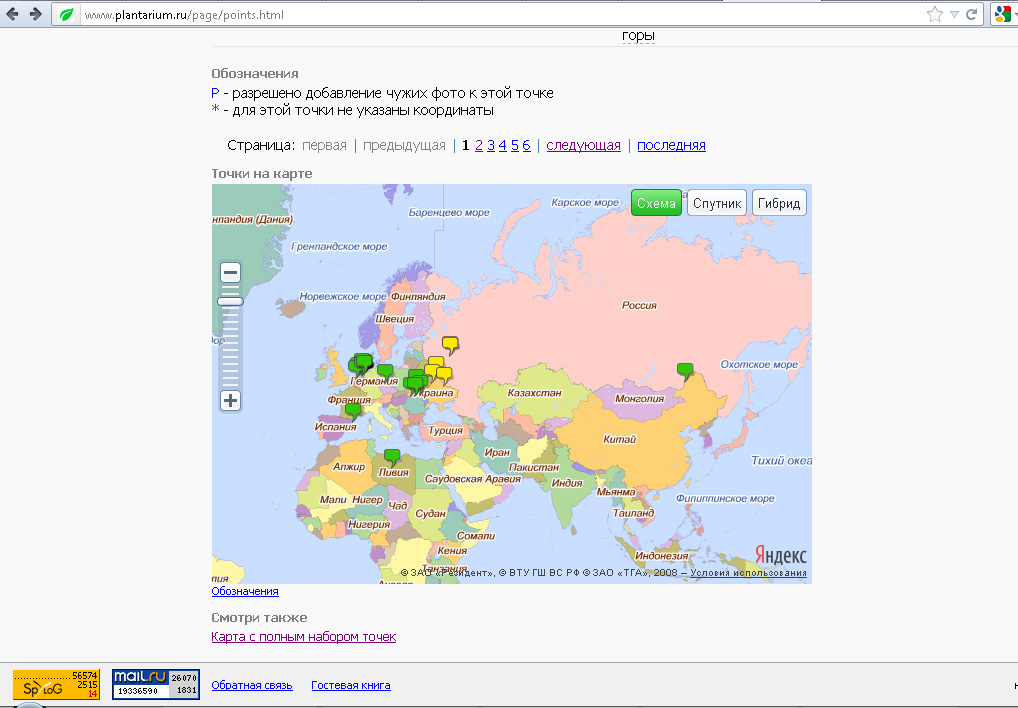Open the address bar history dropdown arrow

coord(954,15)
